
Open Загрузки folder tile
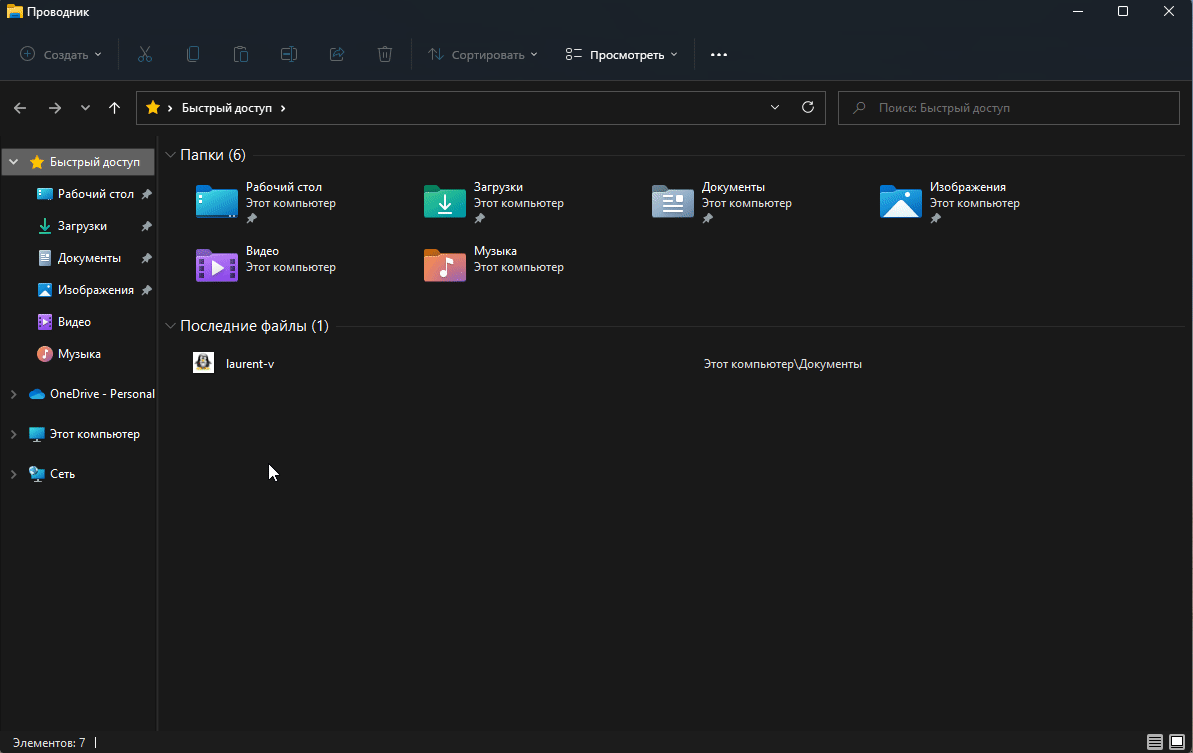[x=495, y=202]
